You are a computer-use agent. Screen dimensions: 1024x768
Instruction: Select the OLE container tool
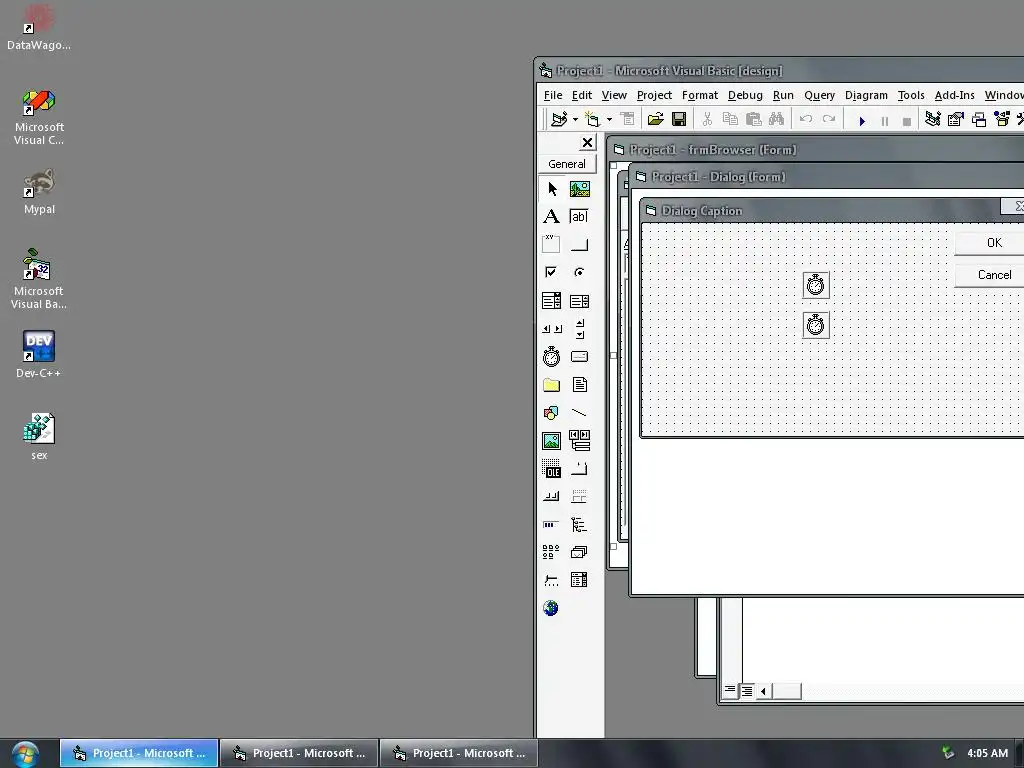pyautogui.click(x=552, y=469)
